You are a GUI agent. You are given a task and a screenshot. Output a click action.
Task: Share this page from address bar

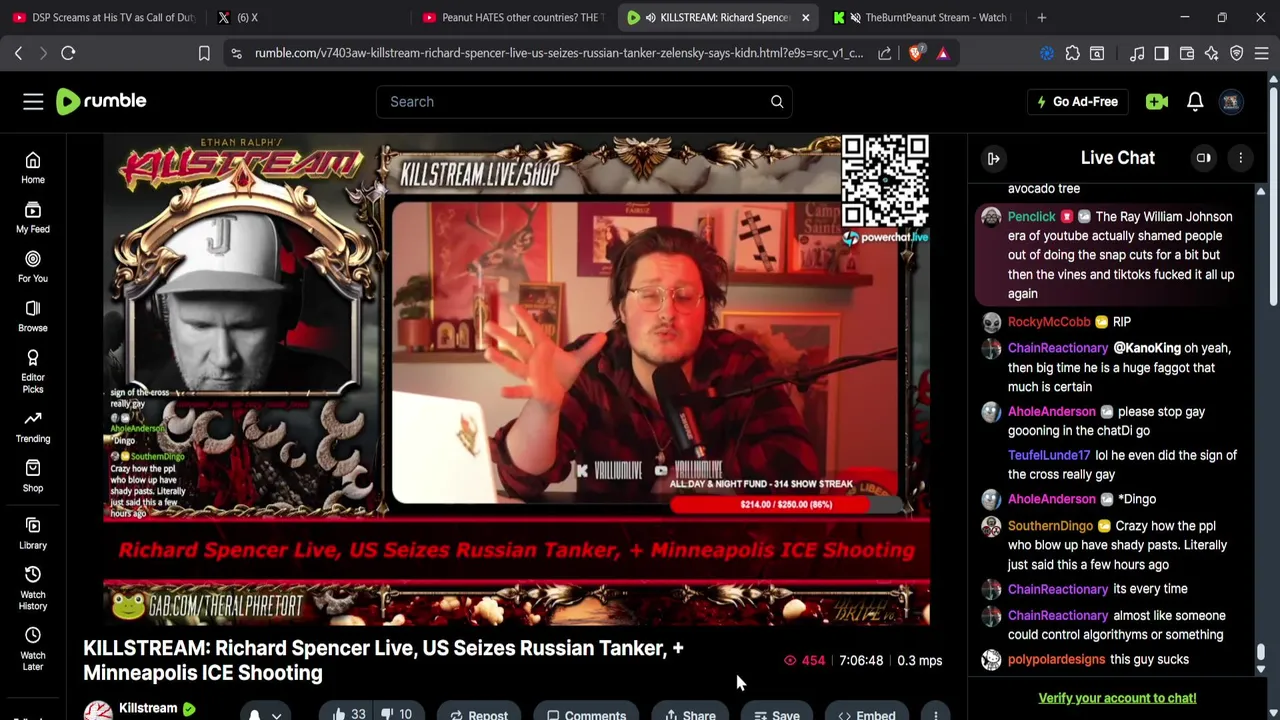885,53
